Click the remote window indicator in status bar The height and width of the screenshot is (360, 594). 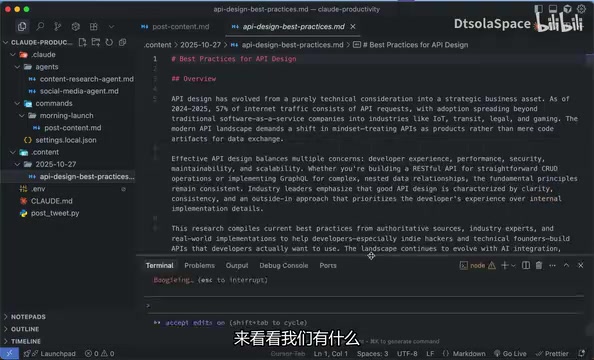[x=9, y=354]
